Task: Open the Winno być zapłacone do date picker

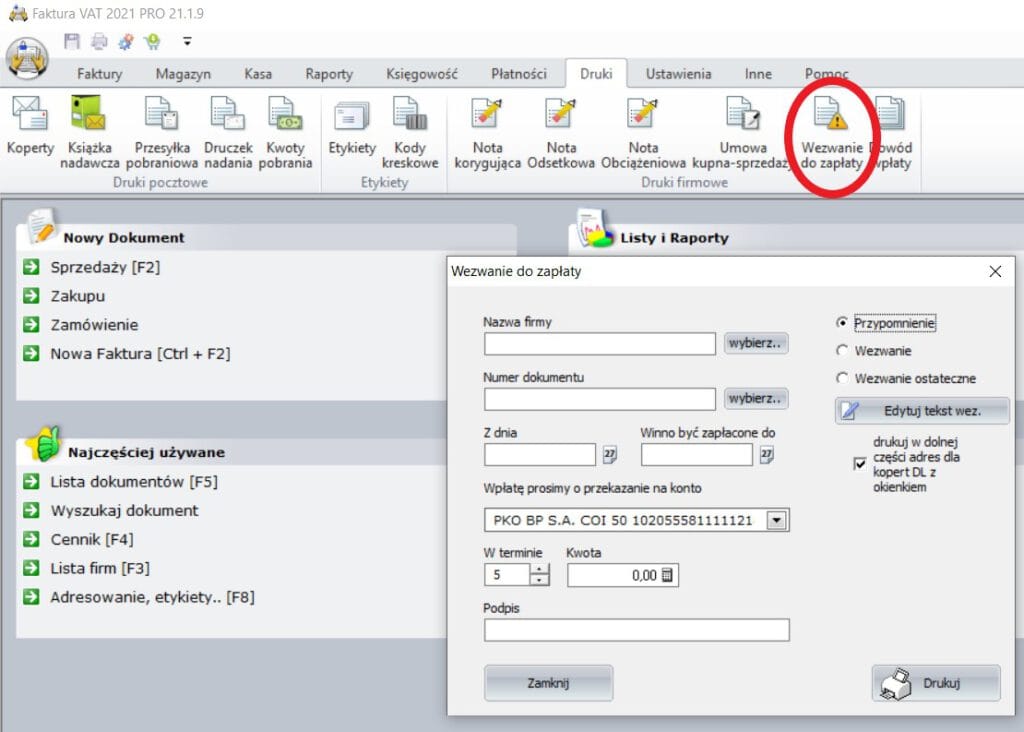Action: pyautogui.click(x=767, y=455)
